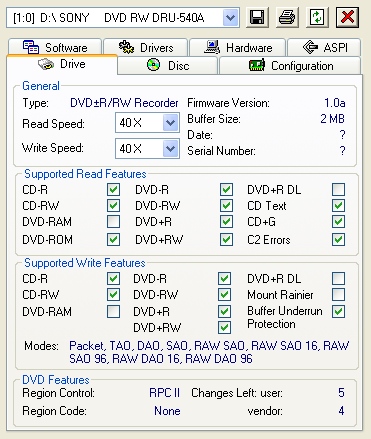Image resolution: width=371 pixels, height=439 pixels.
Task: Toggle the DVD-ROM read checkbox
Action: tap(113, 239)
